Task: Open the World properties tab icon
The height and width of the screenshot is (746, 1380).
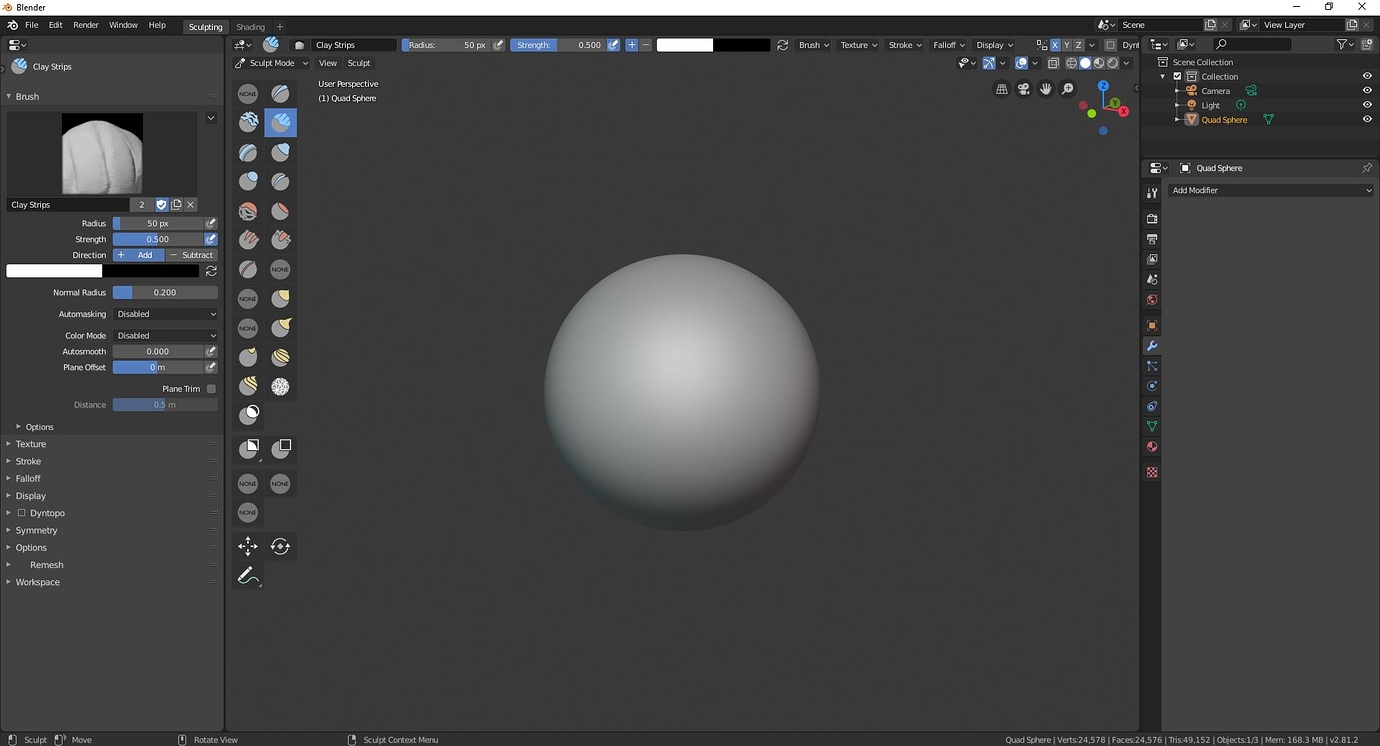Action: tap(1152, 300)
